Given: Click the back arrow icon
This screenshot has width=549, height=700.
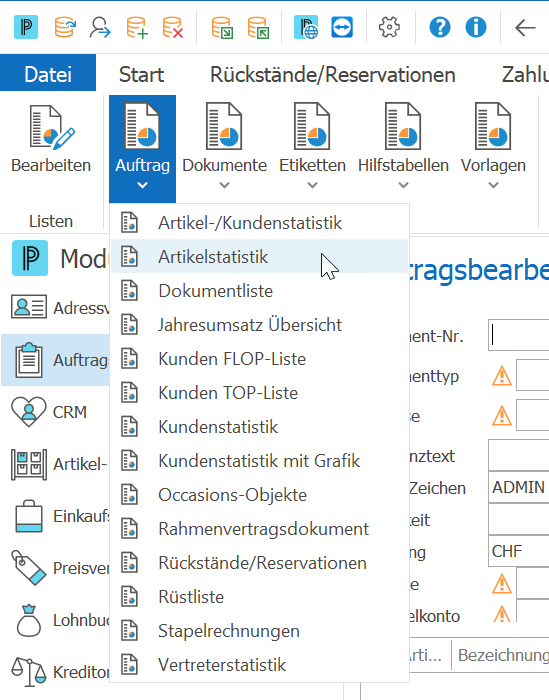Looking at the screenshot, I should click(525, 28).
